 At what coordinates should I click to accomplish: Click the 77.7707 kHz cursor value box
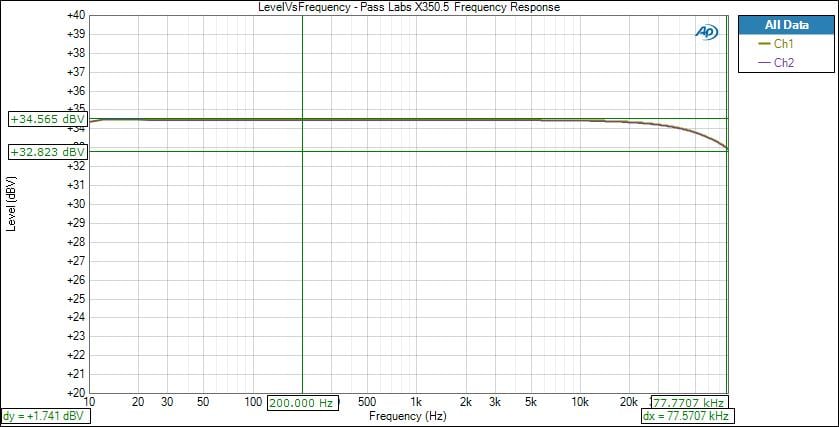click(x=689, y=402)
